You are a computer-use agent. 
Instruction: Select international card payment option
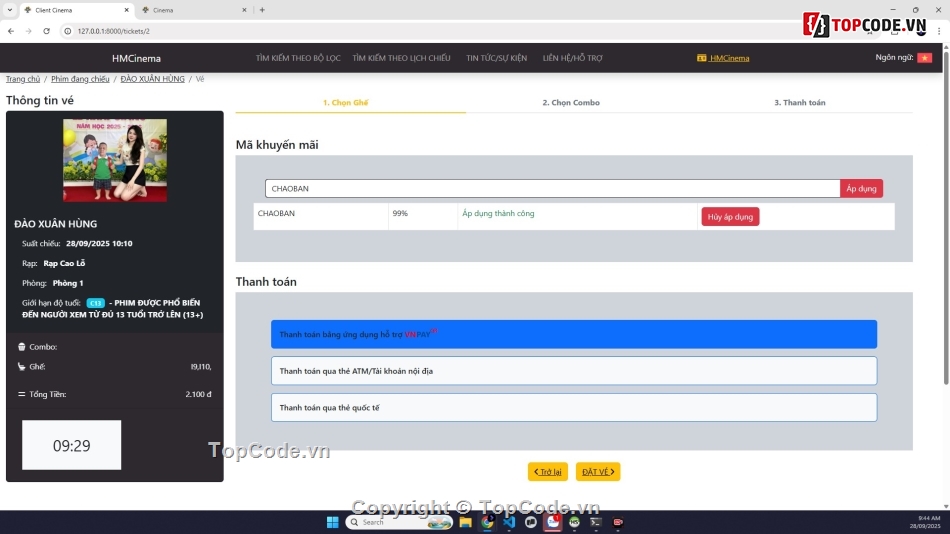click(573, 407)
